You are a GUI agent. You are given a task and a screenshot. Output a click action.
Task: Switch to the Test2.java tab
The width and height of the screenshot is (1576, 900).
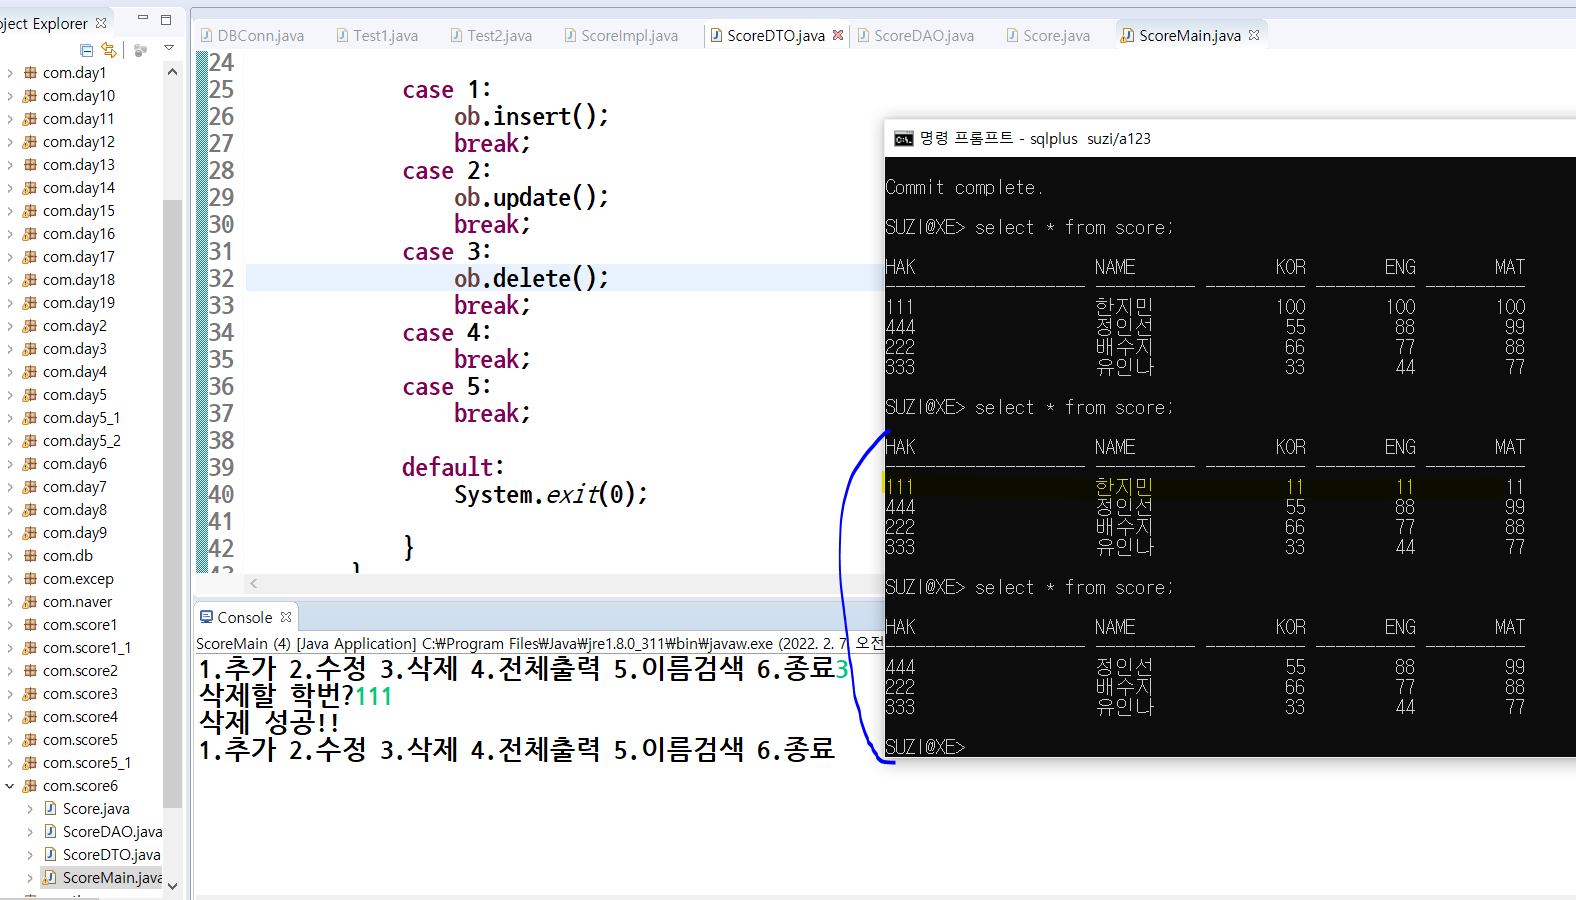pos(491,35)
